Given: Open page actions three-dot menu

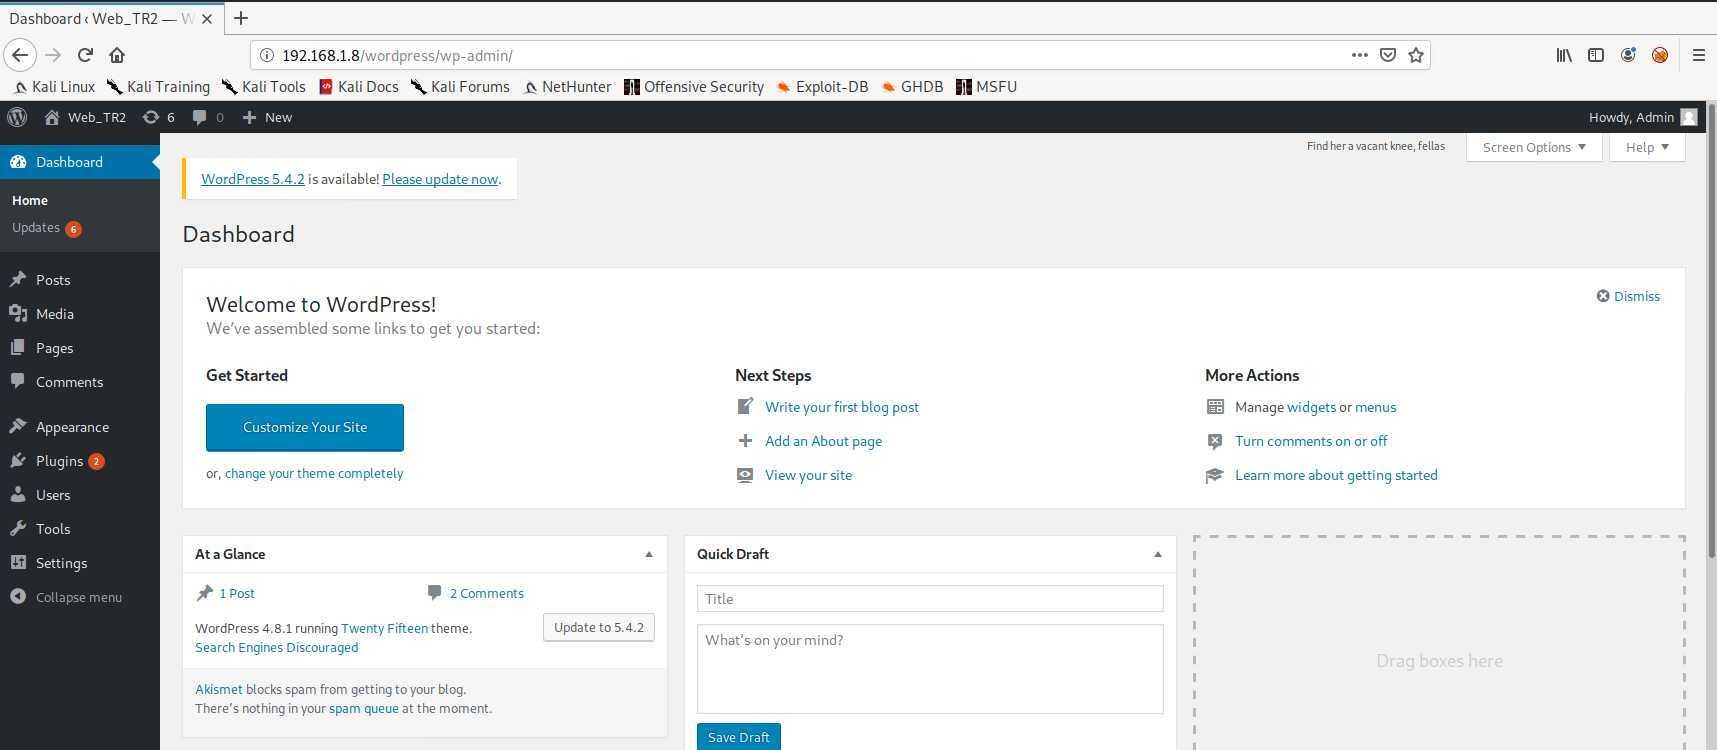Looking at the screenshot, I should click(1360, 55).
